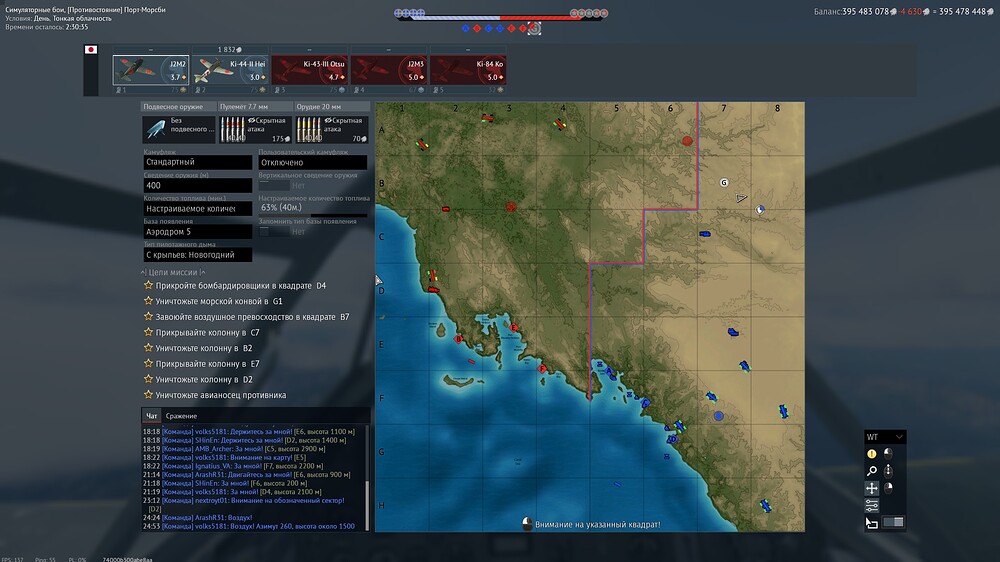Screen dimensions: 1000x562
Task: Toggle remember spawn base type switch
Action: coord(274,232)
